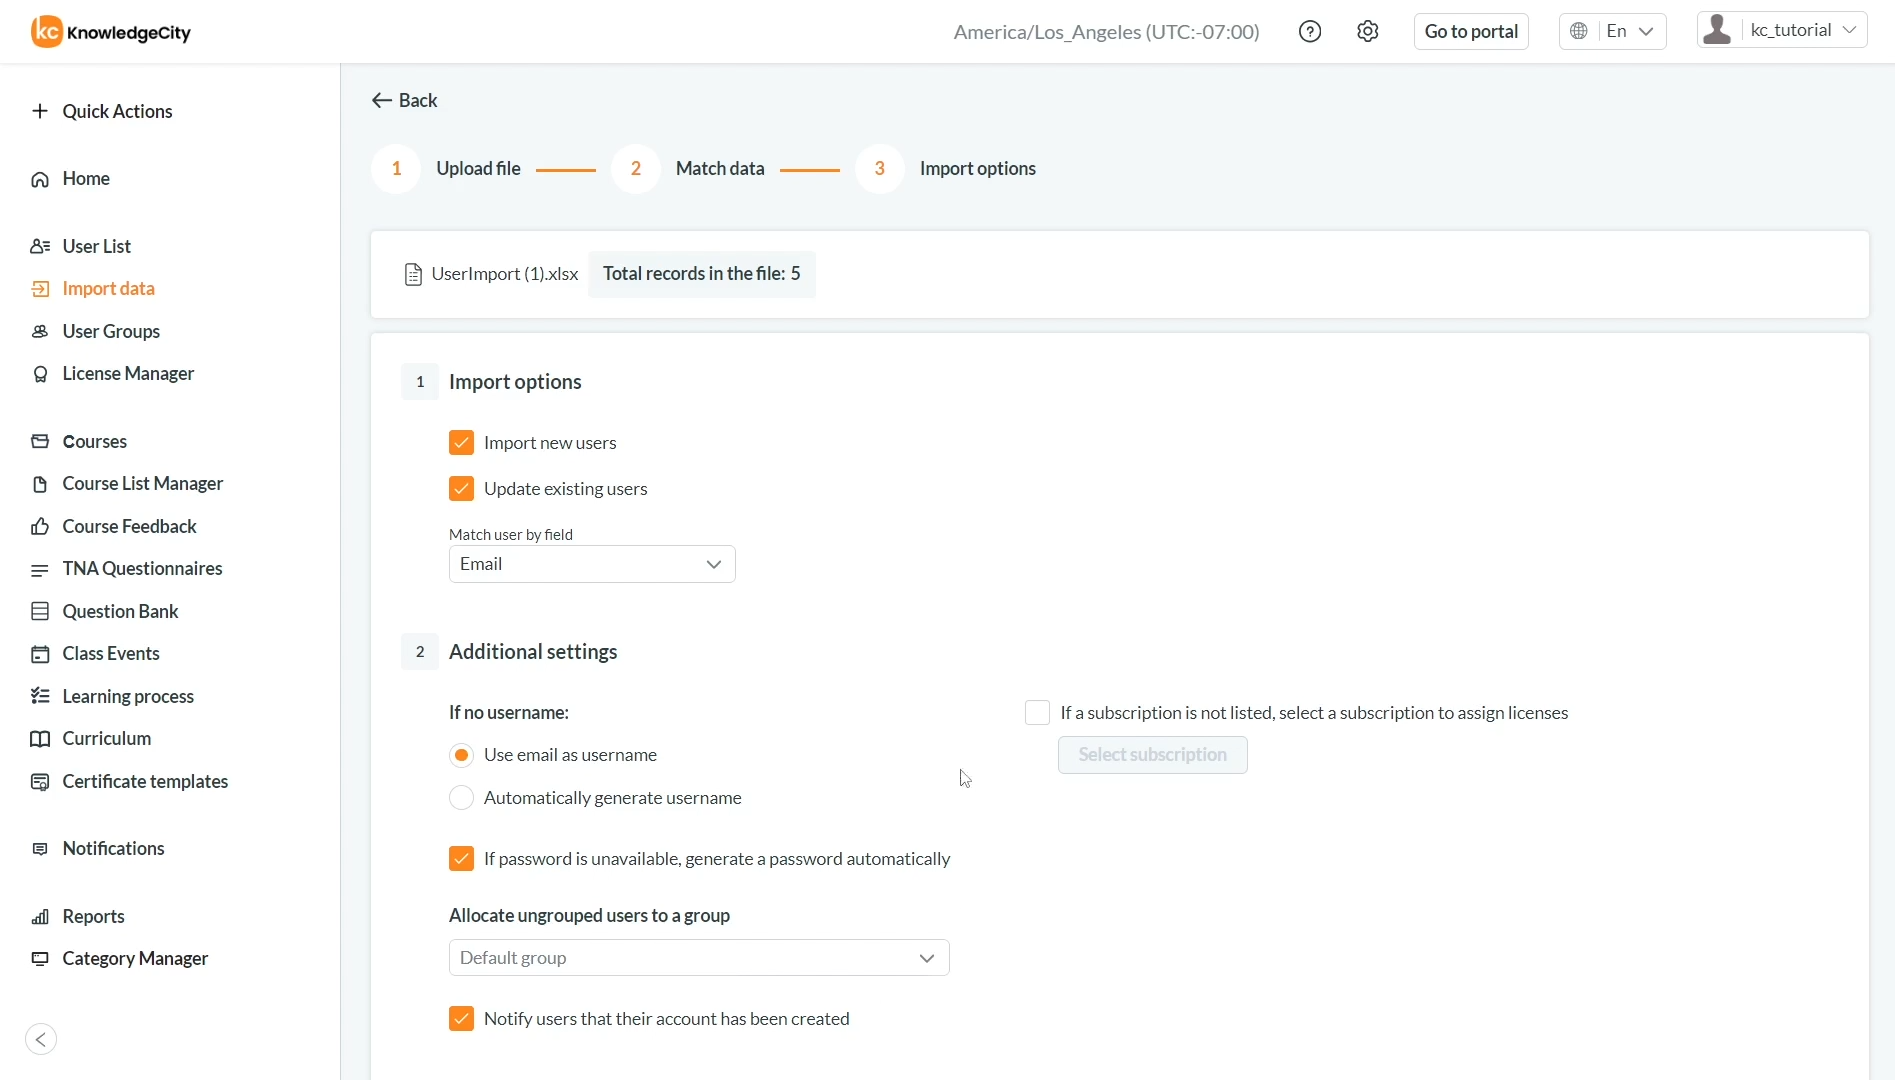Click the Go to portal button
The height and width of the screenshot is (1080, 1895).
coord(1470,32)
